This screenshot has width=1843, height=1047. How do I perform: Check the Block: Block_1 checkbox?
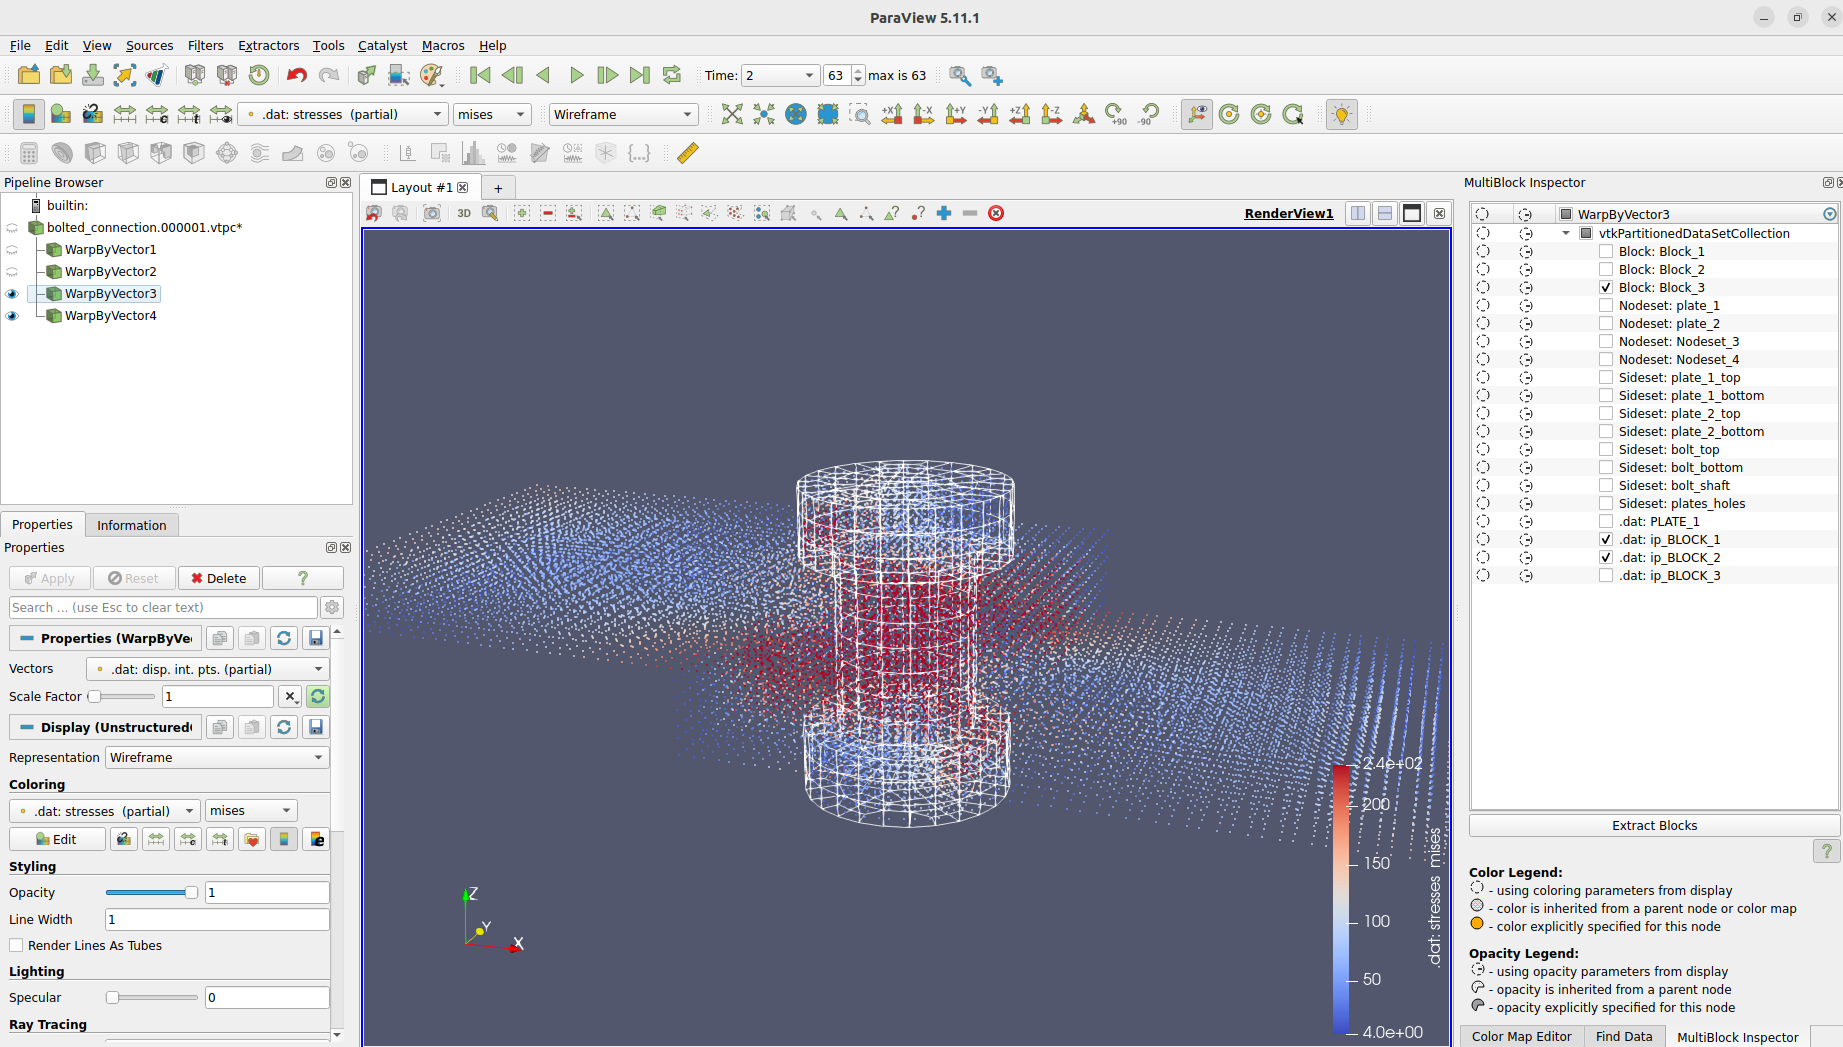click(x=1605, y=251)
